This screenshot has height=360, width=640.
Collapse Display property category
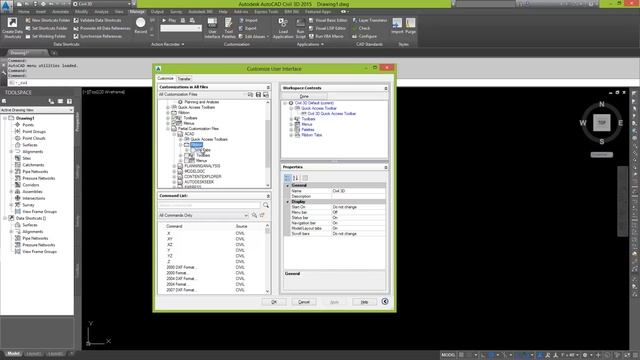coord(288,202)
